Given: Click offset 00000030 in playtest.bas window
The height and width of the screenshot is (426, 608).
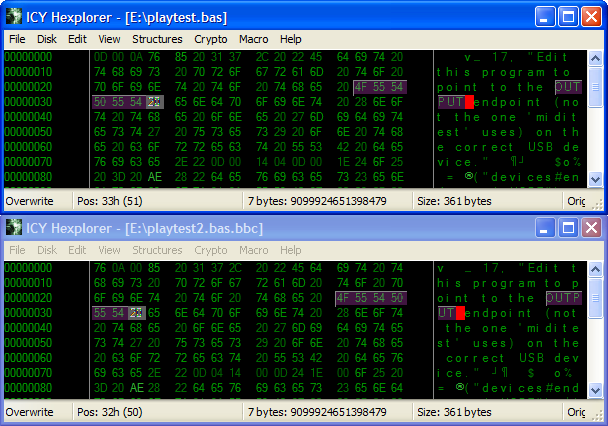Looking at the screenshot, I should (28, 102).
